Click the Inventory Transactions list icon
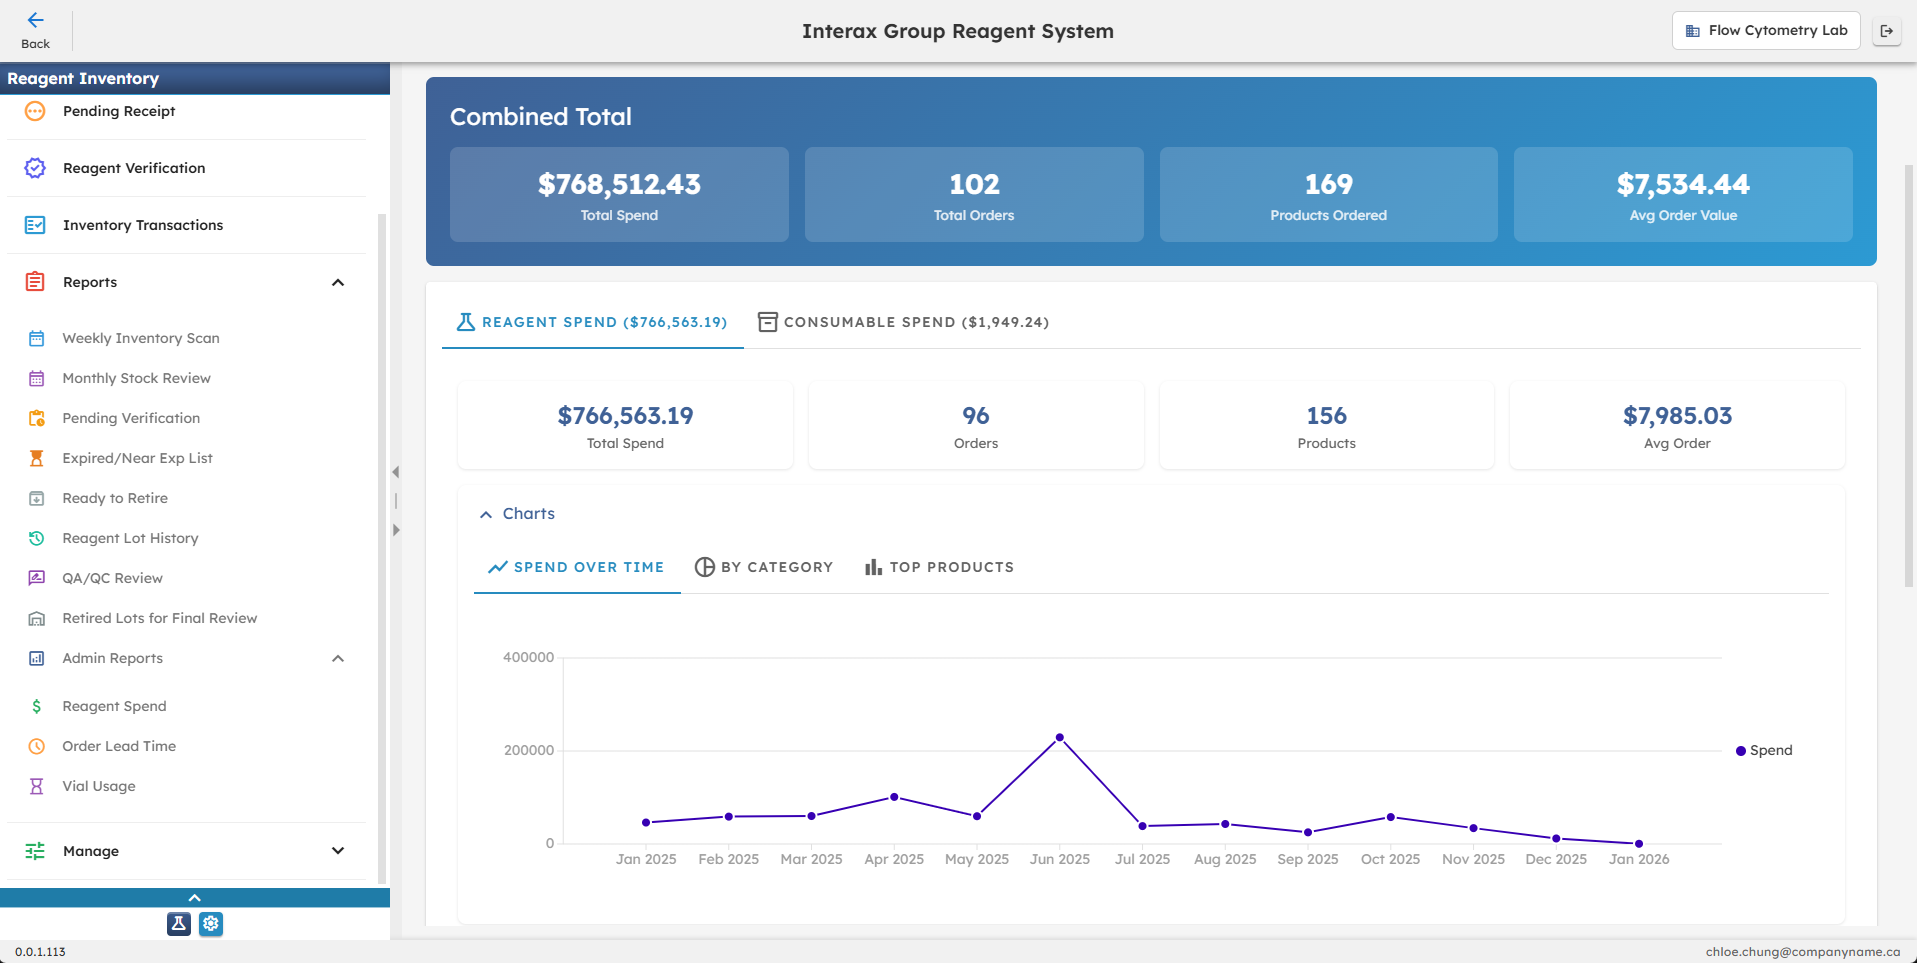The width and height of the screenshot is (1917, 963). [35, 225]
